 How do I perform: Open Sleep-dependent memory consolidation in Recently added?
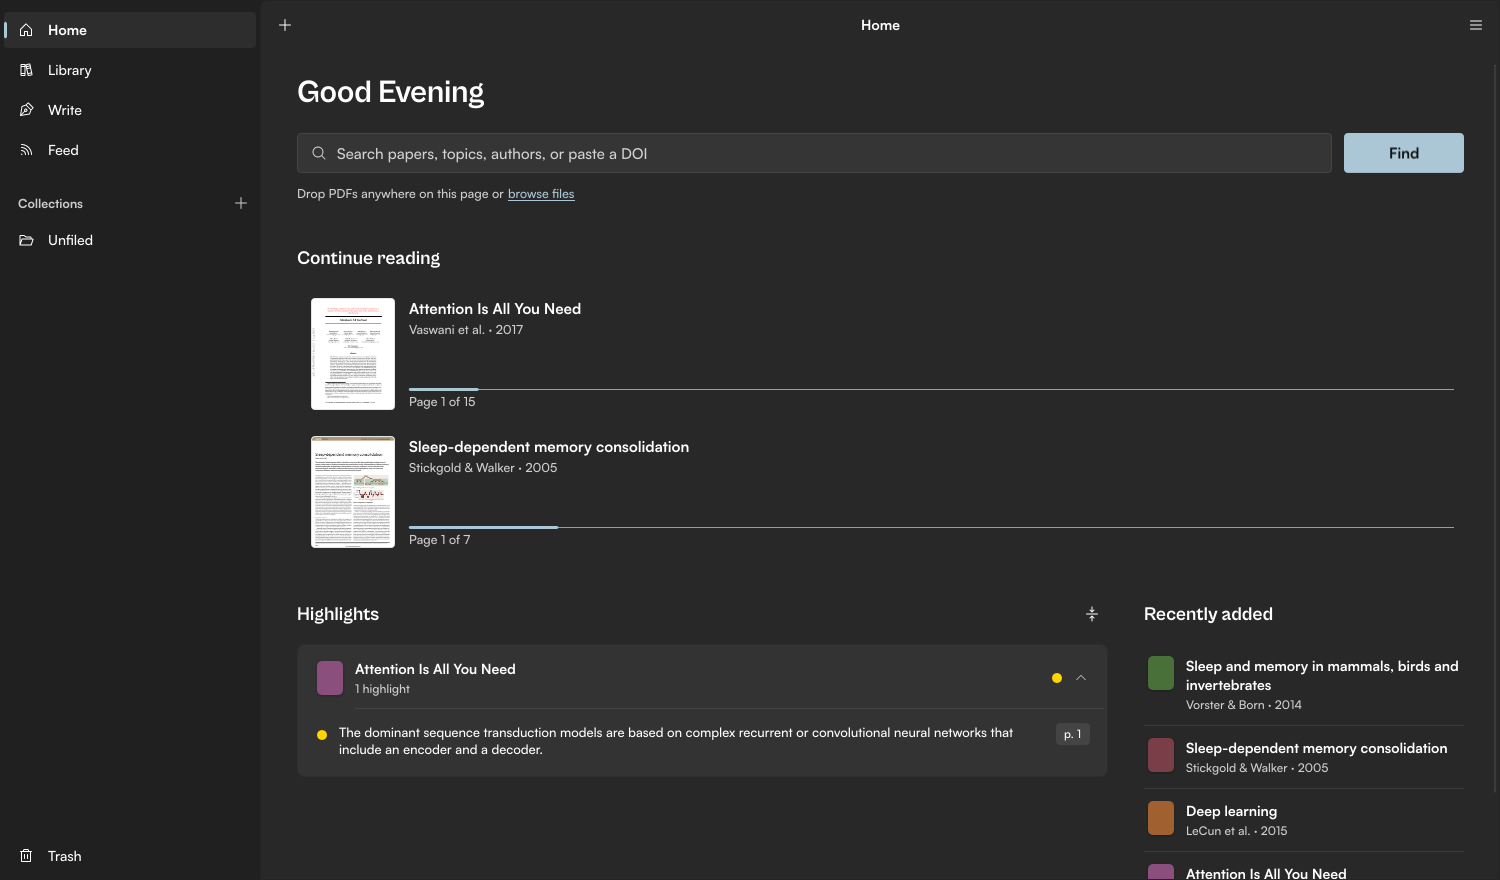[1304, 757]
